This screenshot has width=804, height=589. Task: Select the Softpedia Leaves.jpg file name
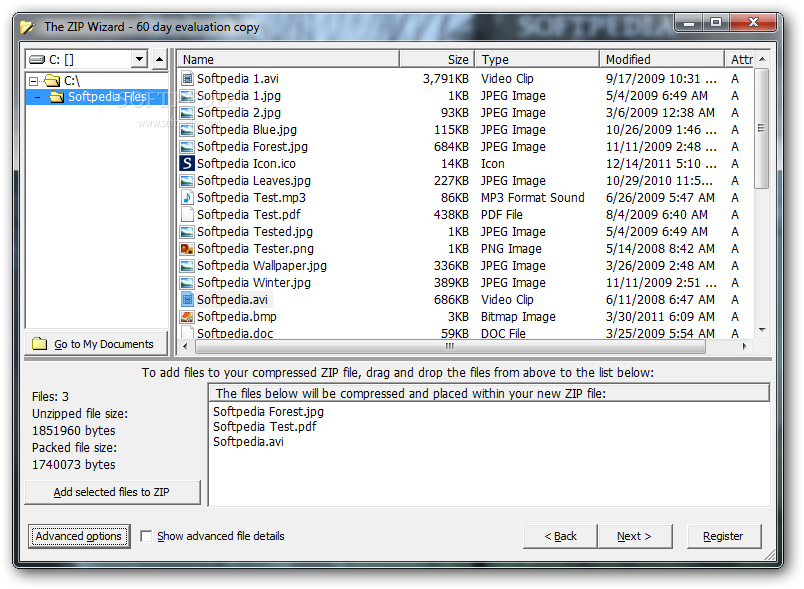(254, 181)
